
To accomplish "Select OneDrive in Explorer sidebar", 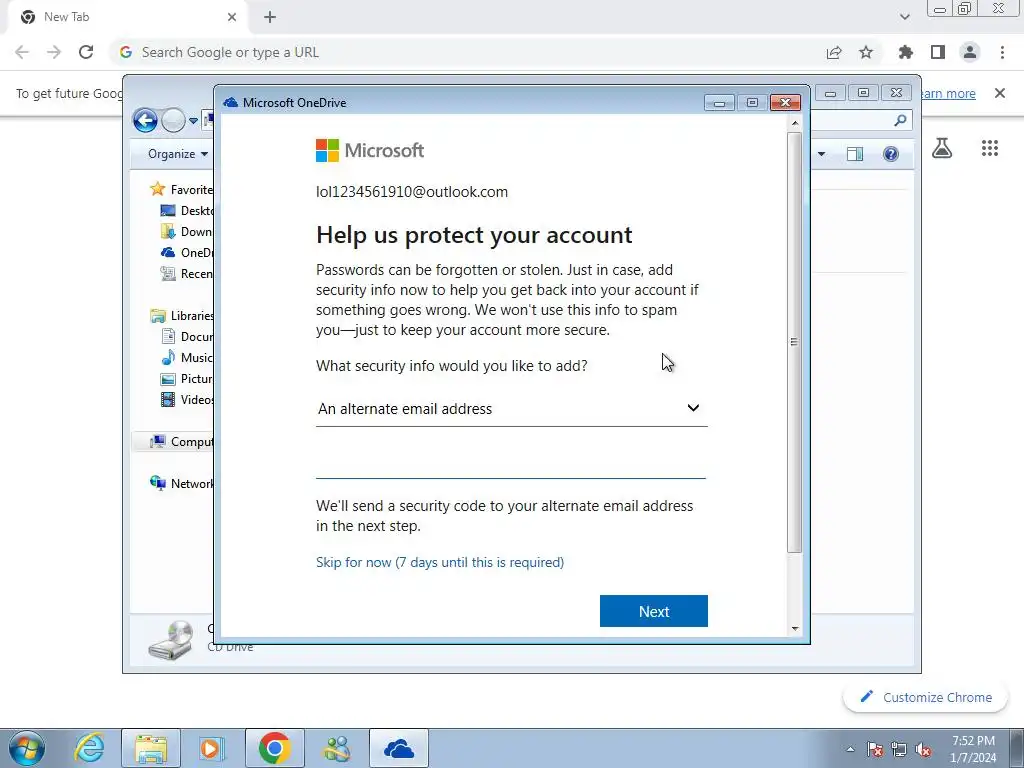I will [187, 252].
